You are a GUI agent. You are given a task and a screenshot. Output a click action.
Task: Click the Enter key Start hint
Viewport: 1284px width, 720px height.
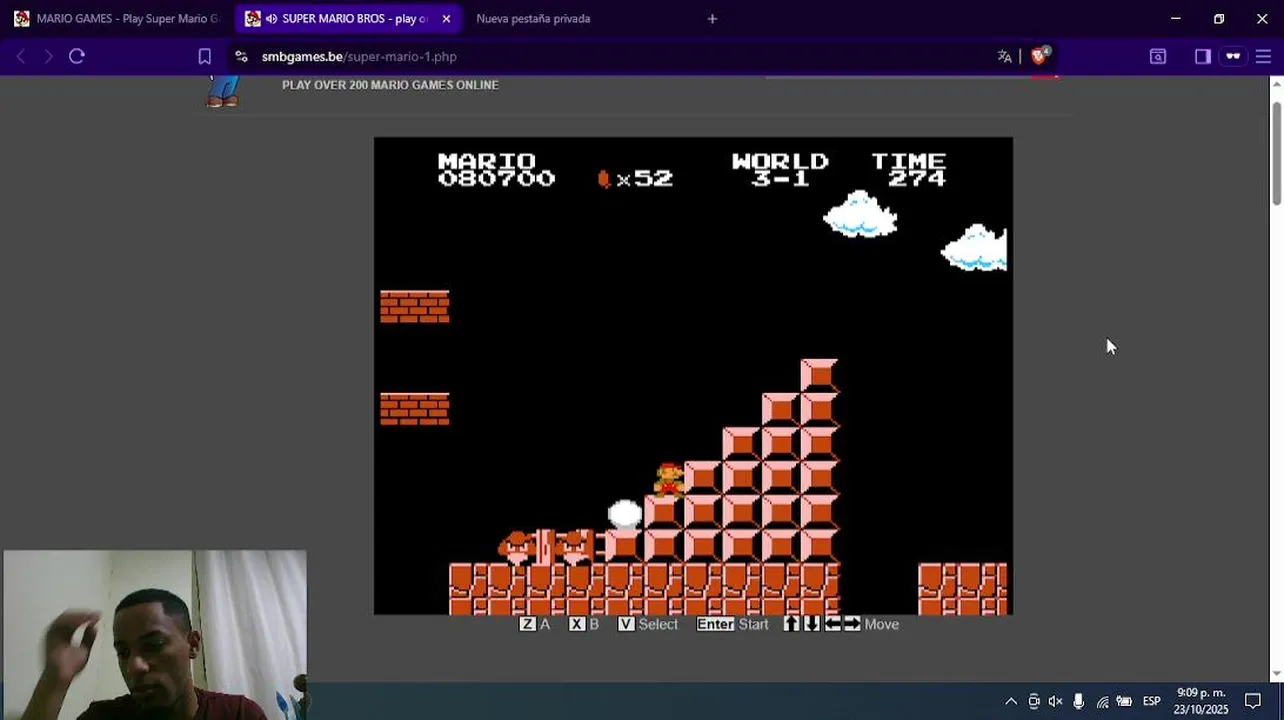[x=733, y=624]
